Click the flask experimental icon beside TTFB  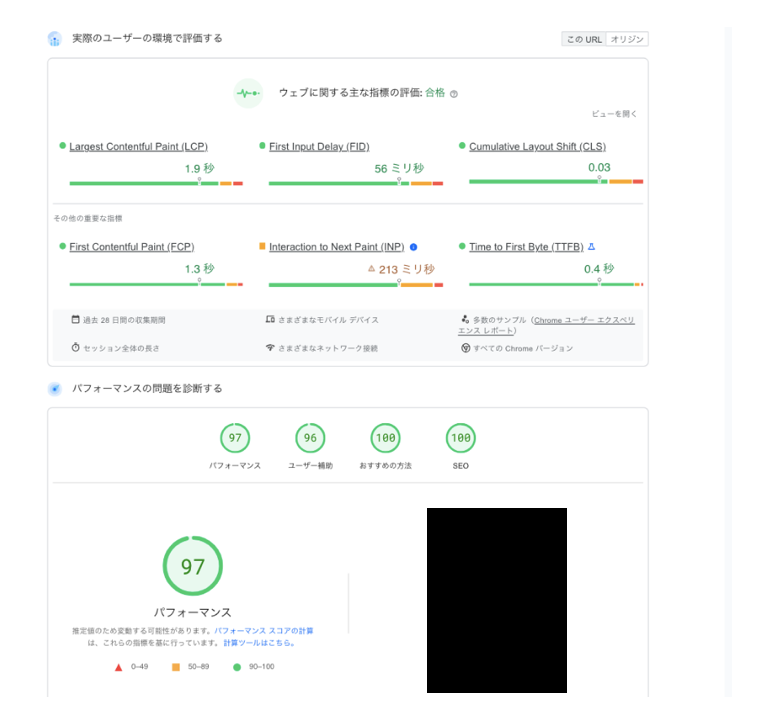pyautogui.click(x=591, y=246)
